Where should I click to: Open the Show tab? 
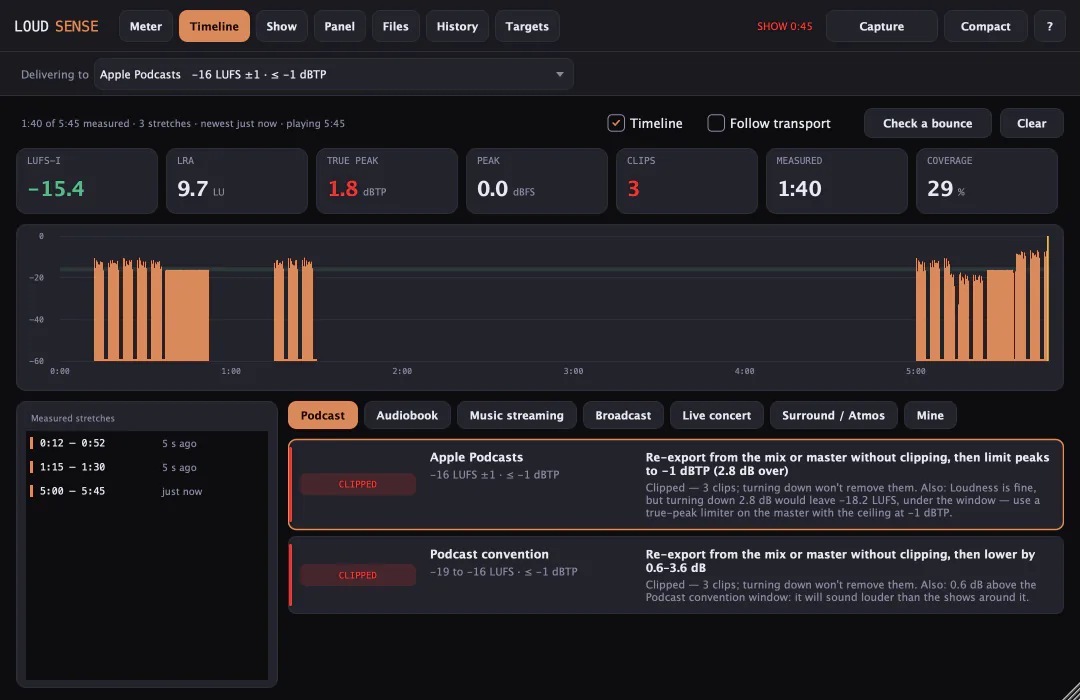[x=281, y=26]
